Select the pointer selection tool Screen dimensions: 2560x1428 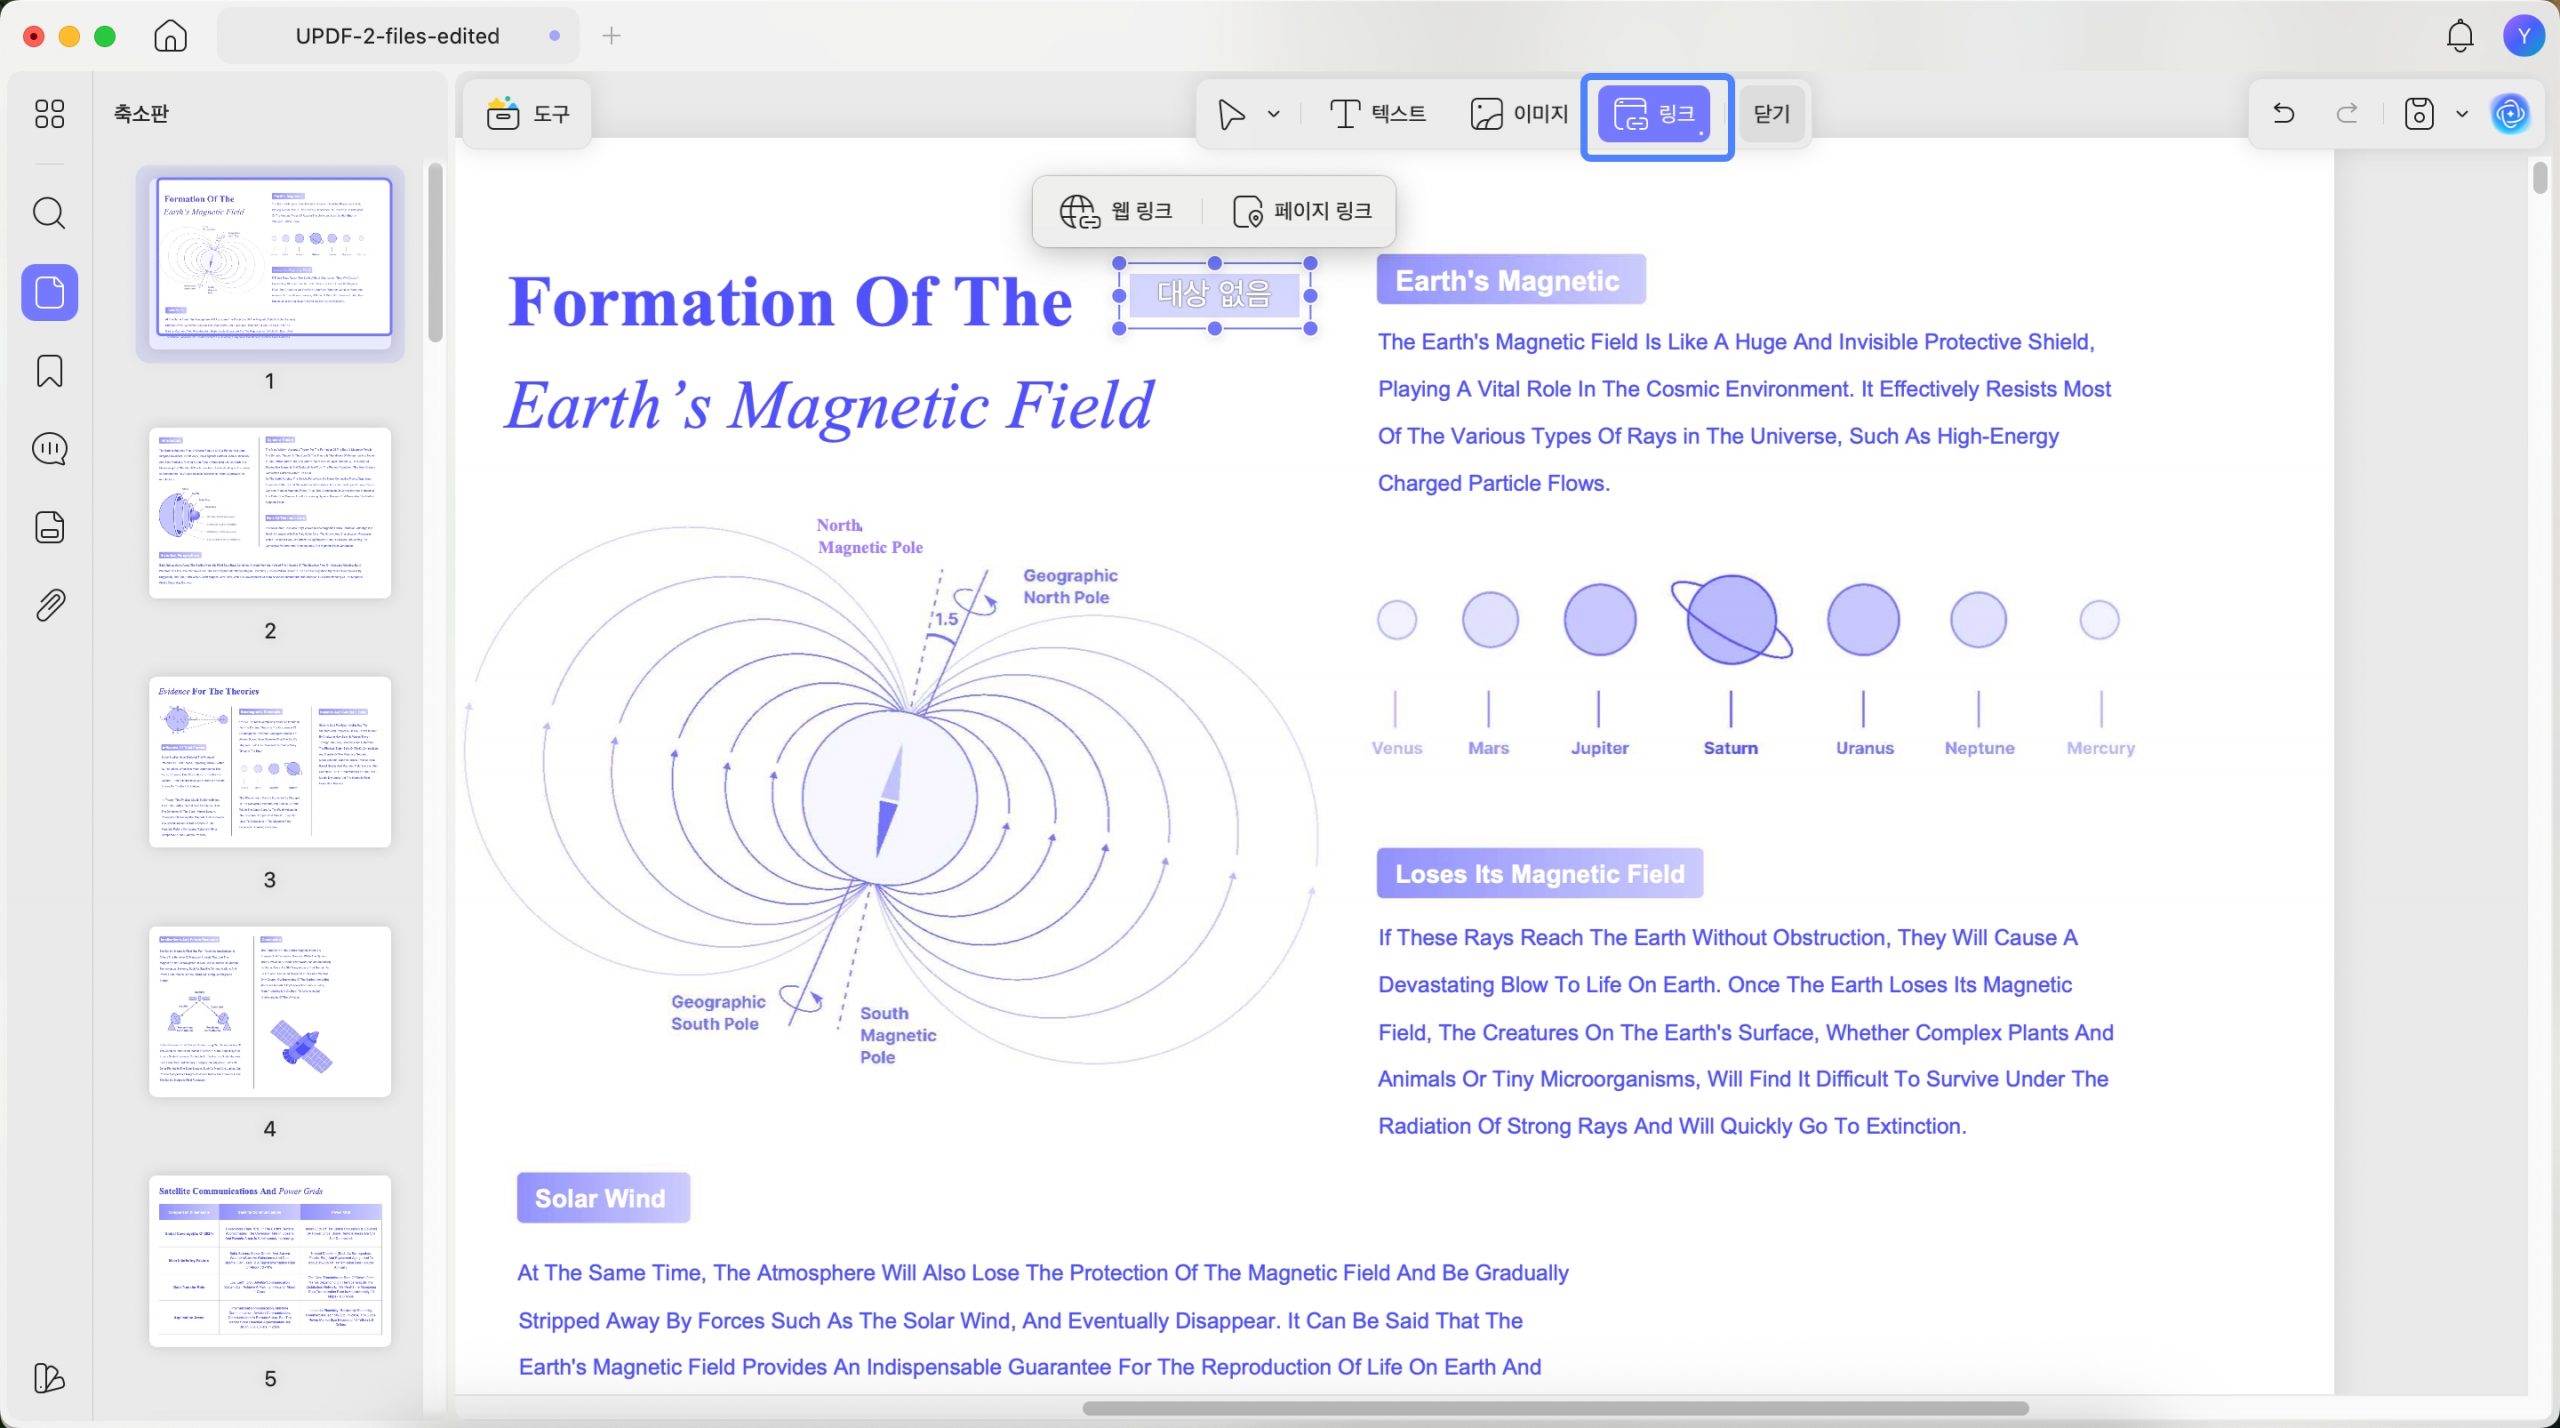(1231, 114)
